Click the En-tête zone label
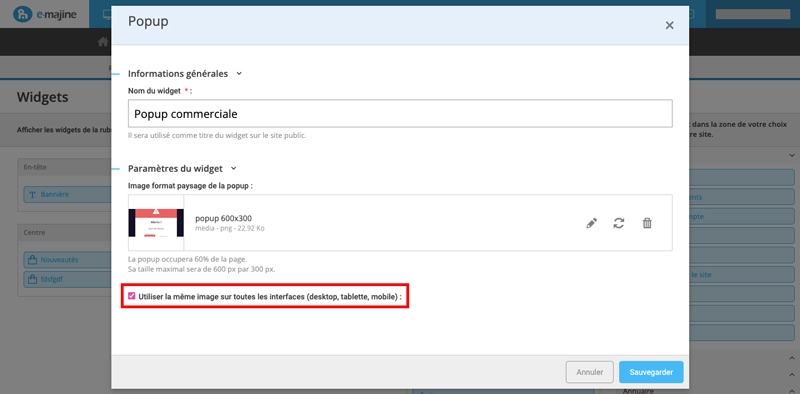The image size is (800, 394). (35, 167)
